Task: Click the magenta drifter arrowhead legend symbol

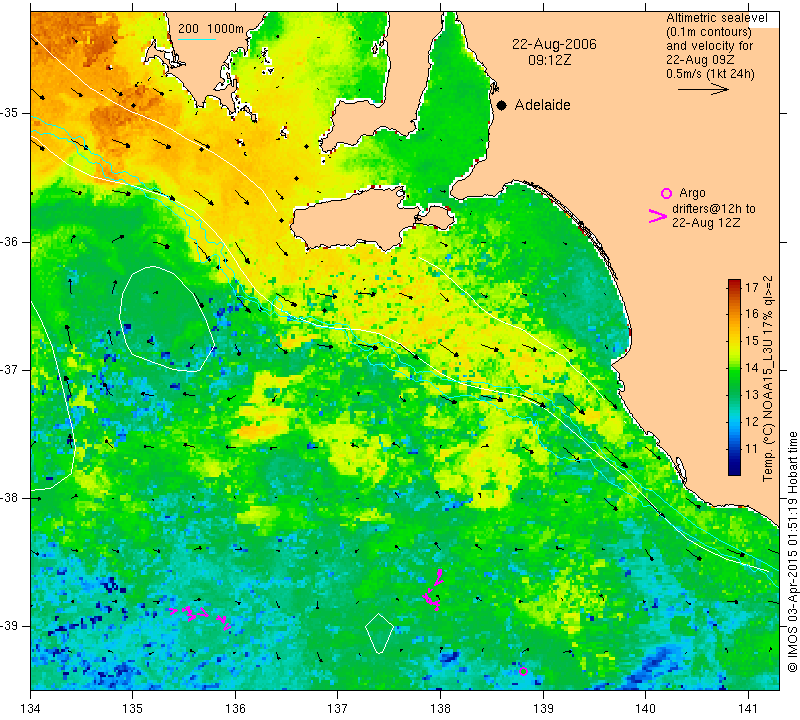Action: tap(658, 216)
